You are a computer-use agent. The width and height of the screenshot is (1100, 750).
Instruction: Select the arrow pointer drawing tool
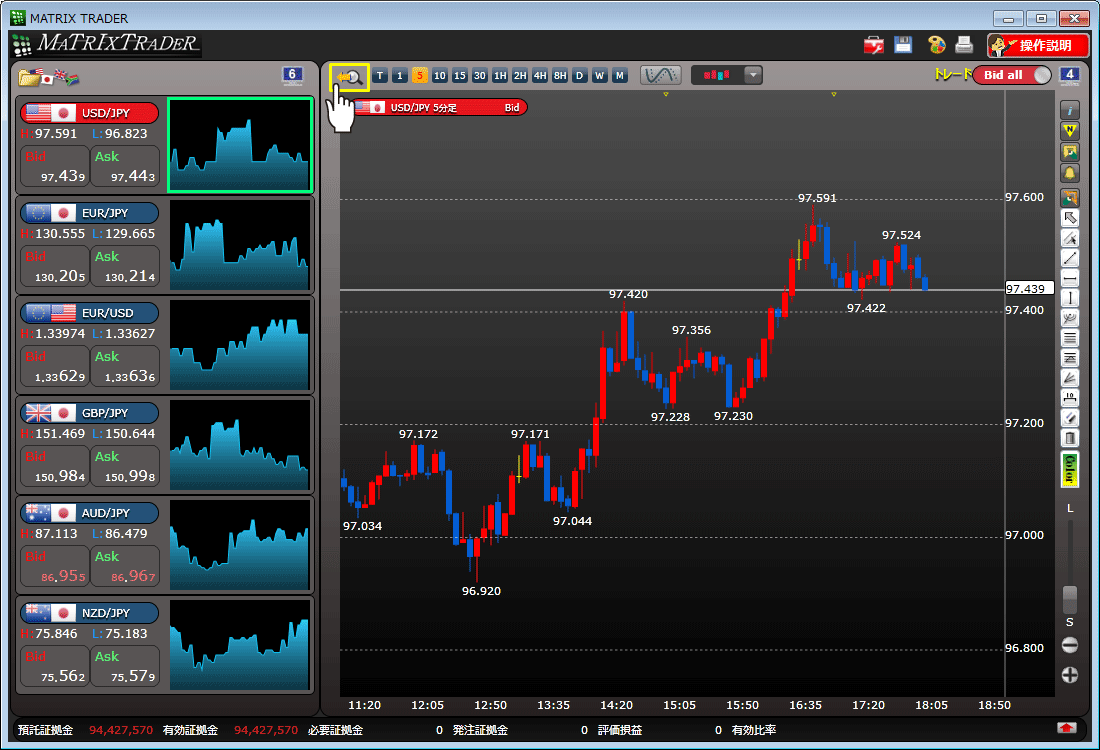pyautogui.click(x=1070, y=217)
